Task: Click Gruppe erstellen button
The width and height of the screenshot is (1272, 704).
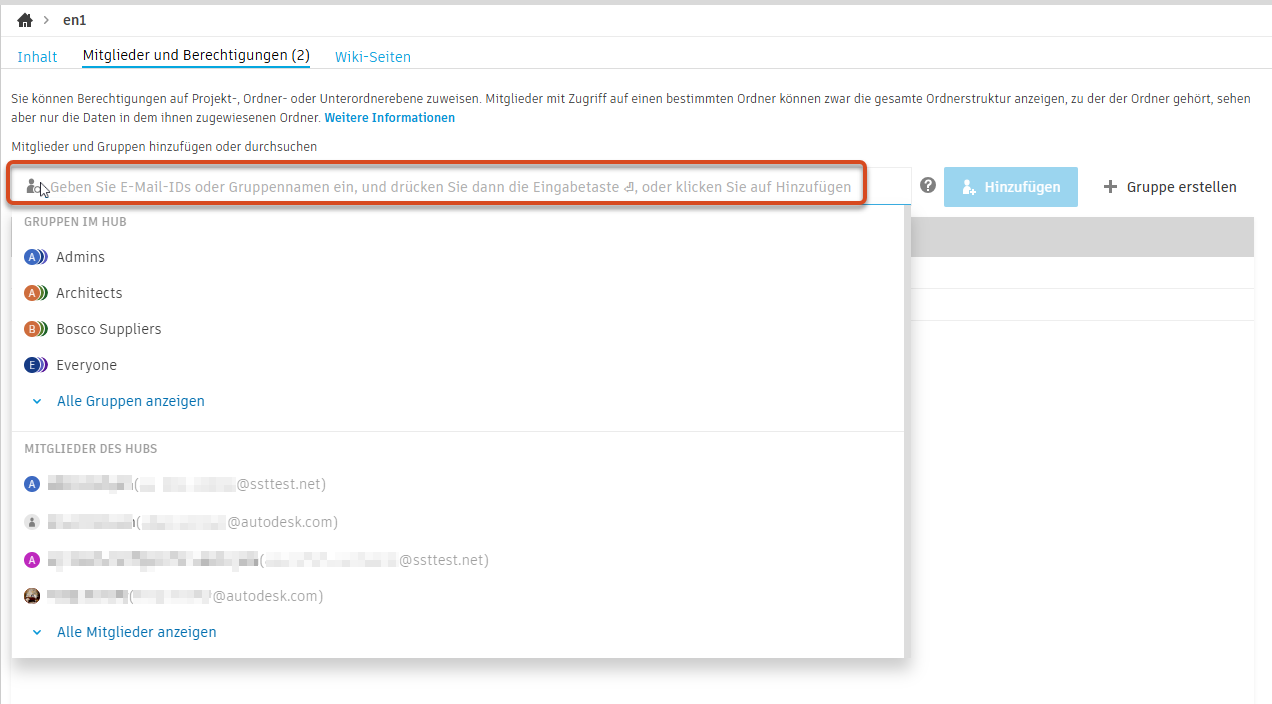Action: click(1170, 187)
